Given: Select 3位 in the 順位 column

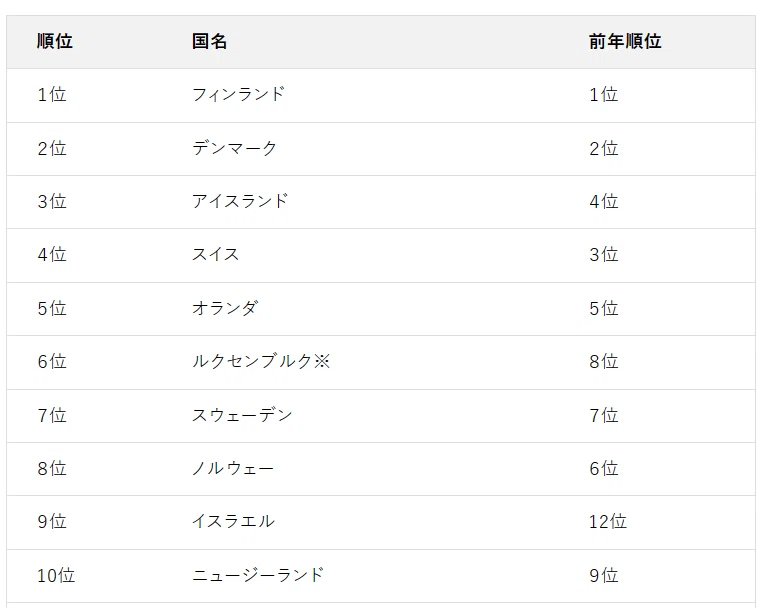Looking at the screenshot, I should (52, 202).
